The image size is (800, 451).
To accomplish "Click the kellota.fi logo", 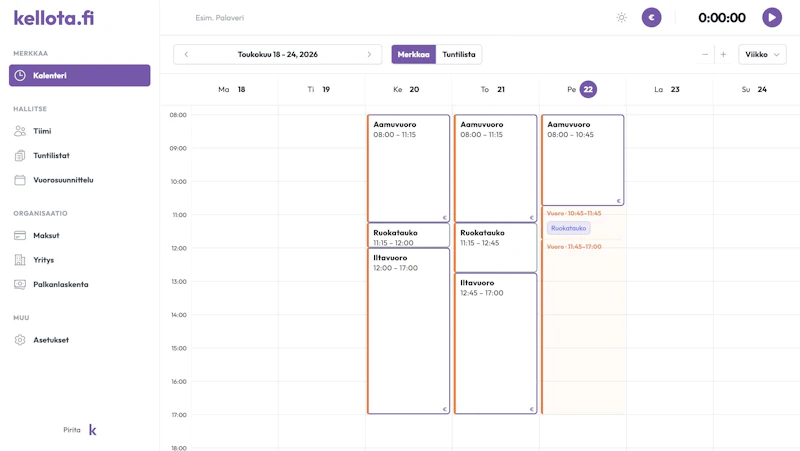I will (x=54, y=18).
